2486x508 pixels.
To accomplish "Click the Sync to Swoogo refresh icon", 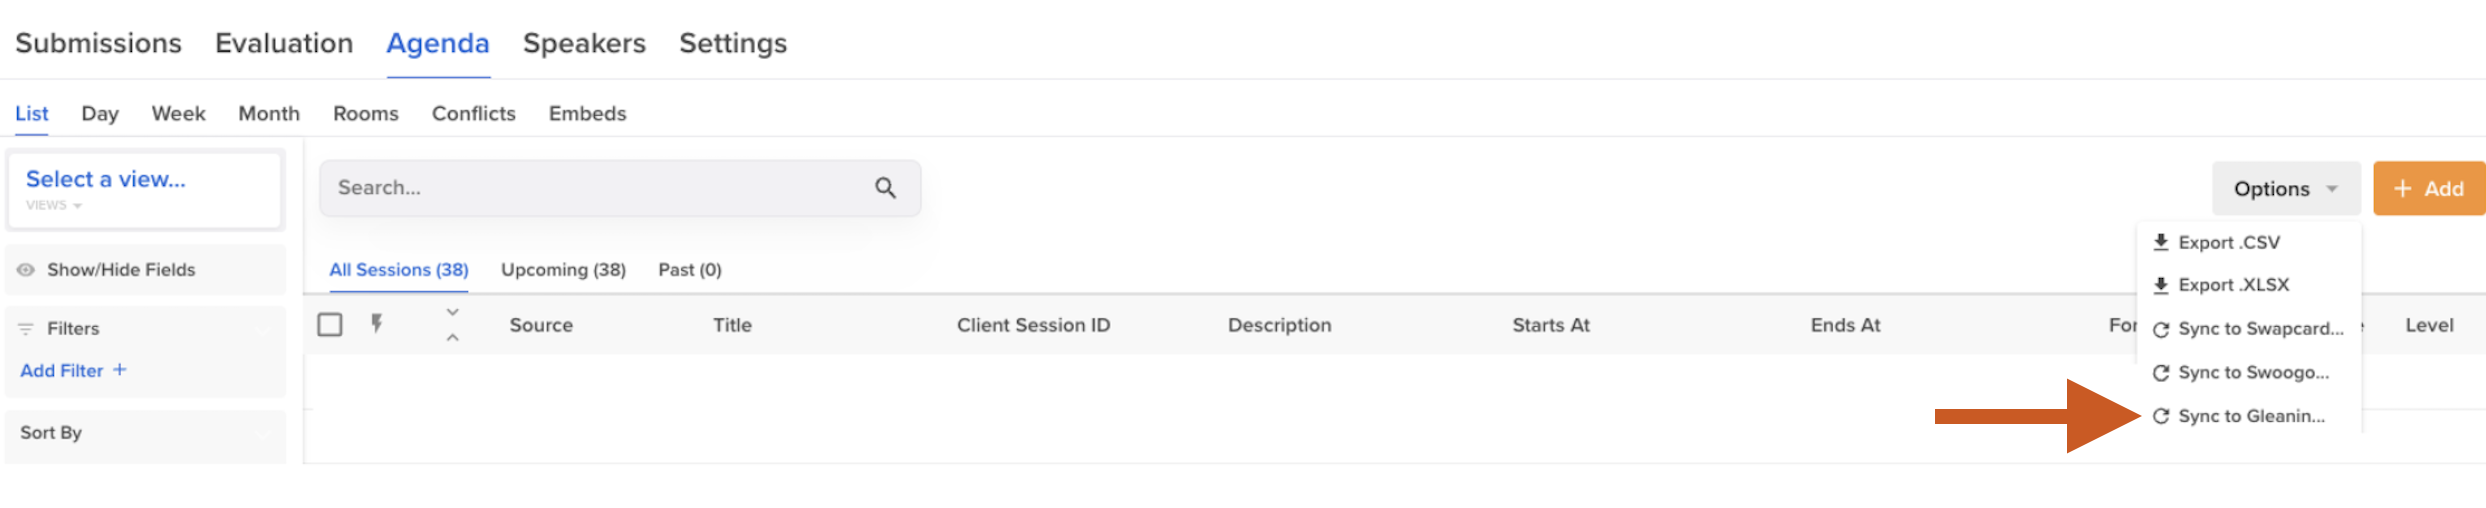I will pyautogui.click(x=2161, y=373).
